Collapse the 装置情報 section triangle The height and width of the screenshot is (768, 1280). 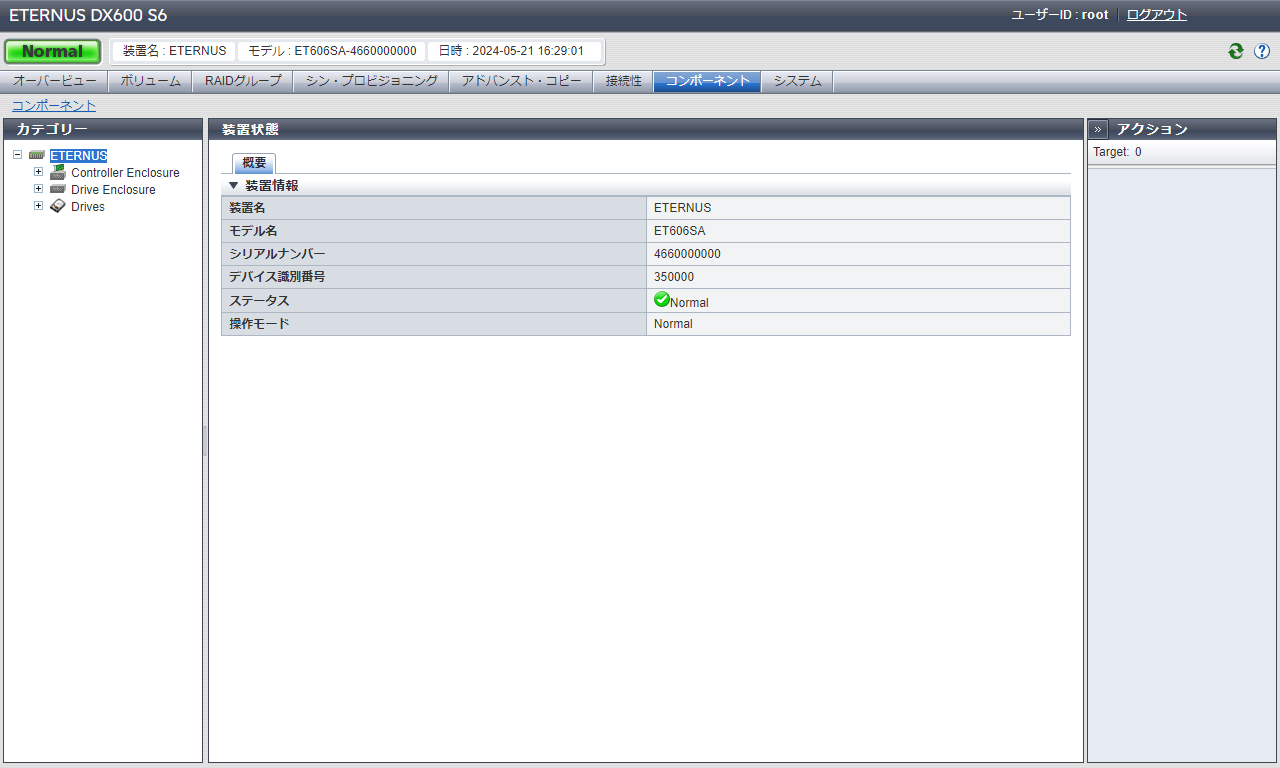click(234, 186)
